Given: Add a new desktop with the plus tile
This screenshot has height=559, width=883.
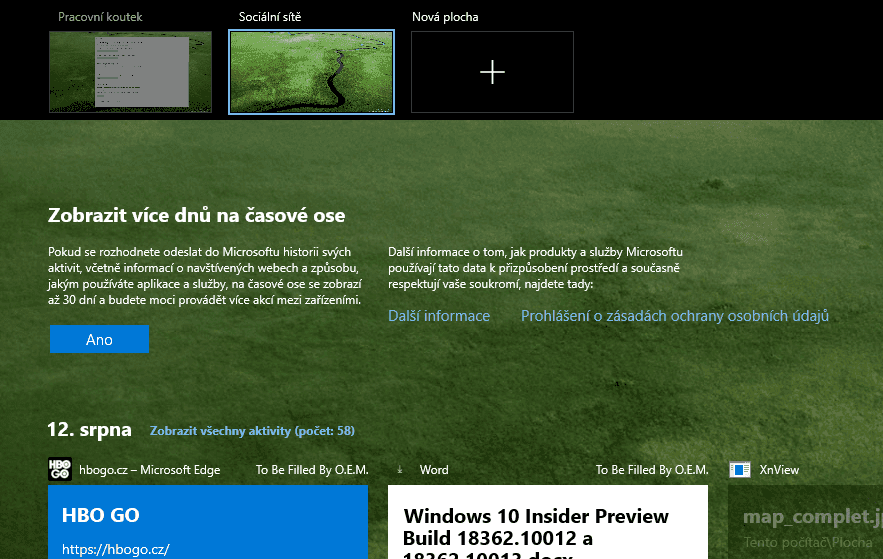Looking at the screenshot, I should (492, 72).
